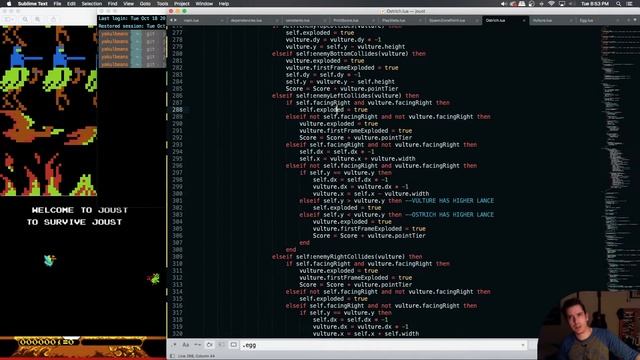Open the tab list dropdown at far right
The width and height of the screenshot is (640, 360).
click(x=635, y=20)
